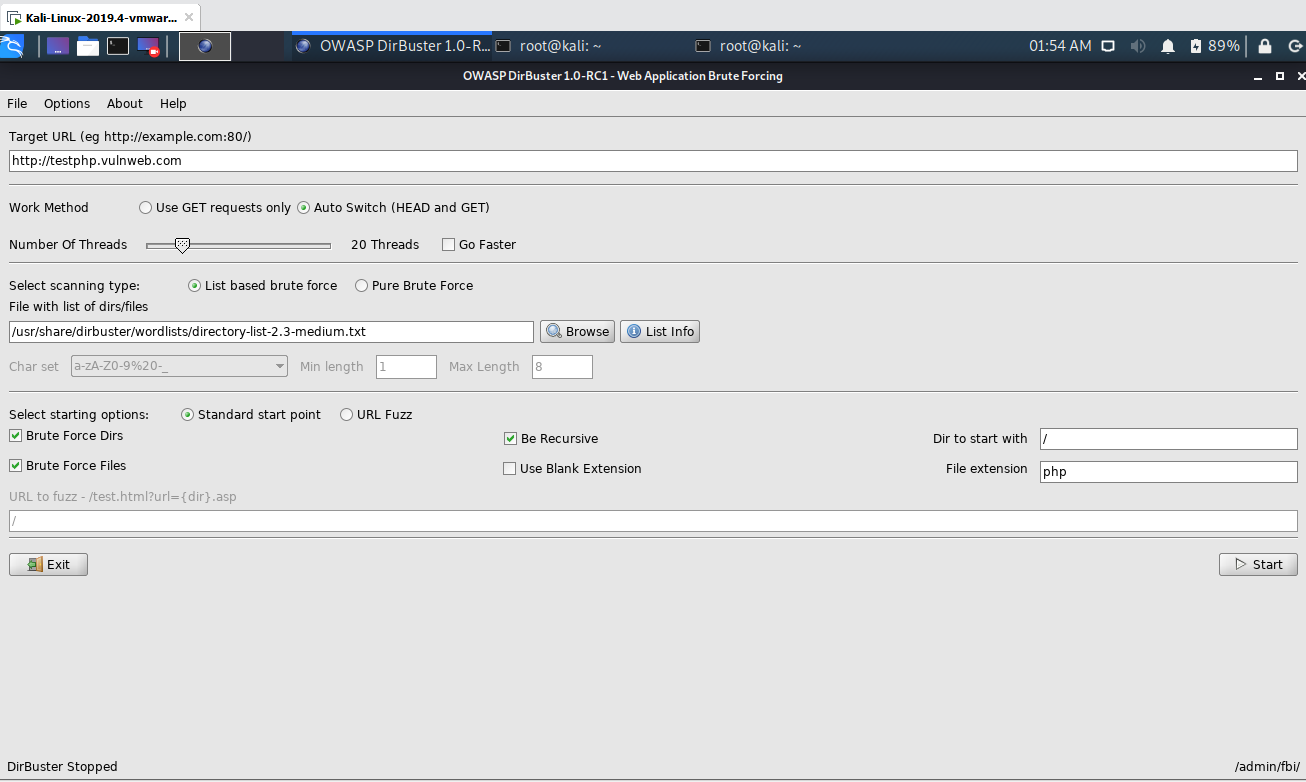Open the notifications bell icon
Viewport: 1306px width, 782px height.
[1167, 46]
